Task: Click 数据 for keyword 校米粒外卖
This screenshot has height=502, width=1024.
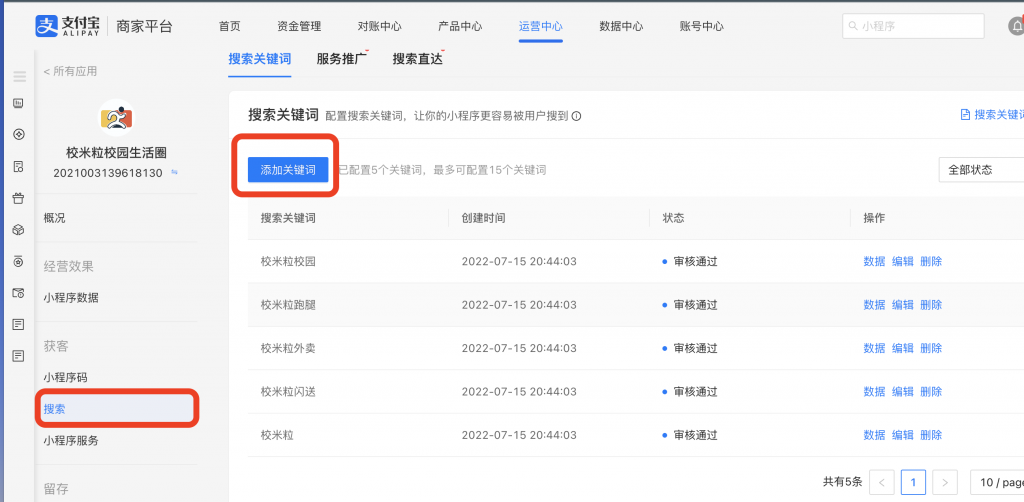Action: (874, 348)
